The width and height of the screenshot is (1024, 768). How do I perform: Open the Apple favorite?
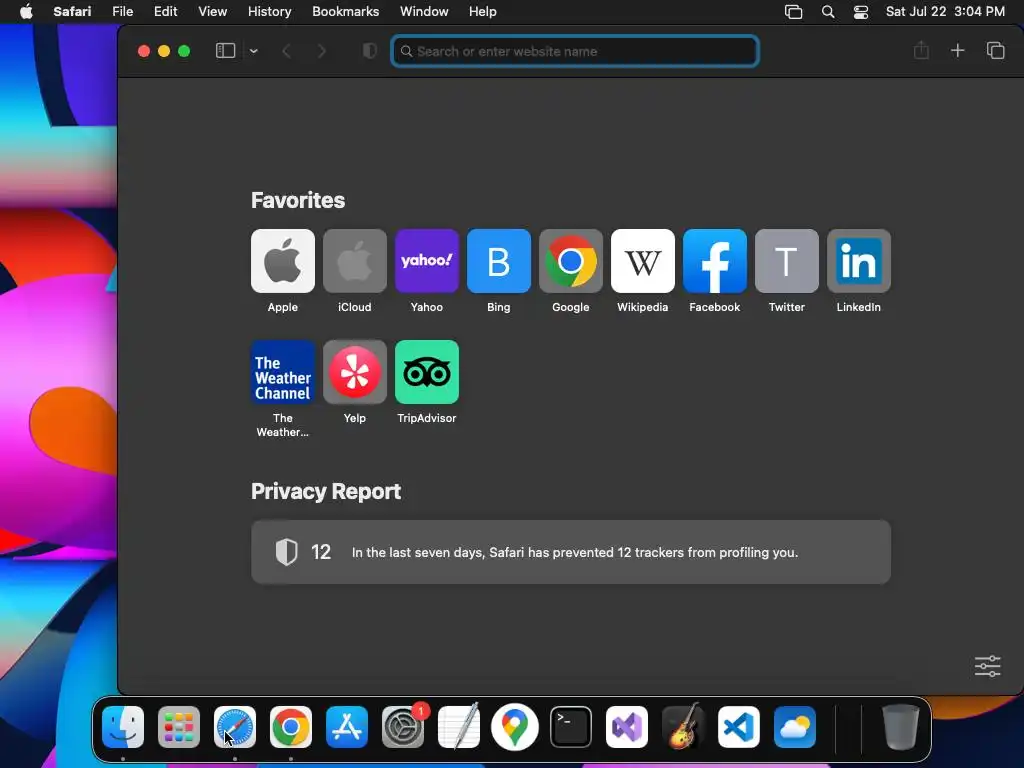(283, 261)
